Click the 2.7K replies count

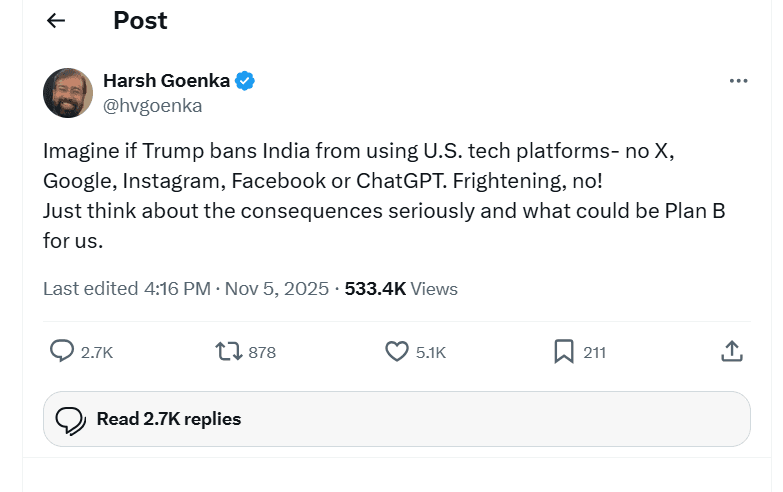[x=97, y=352]
